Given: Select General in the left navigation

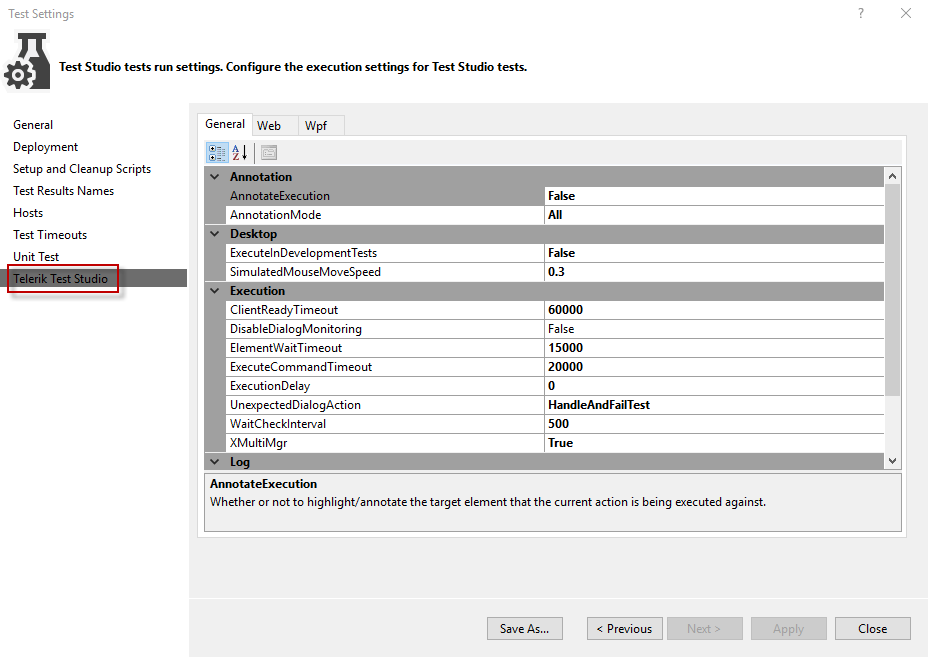Looking at the screenshot, I should [33, 125].
